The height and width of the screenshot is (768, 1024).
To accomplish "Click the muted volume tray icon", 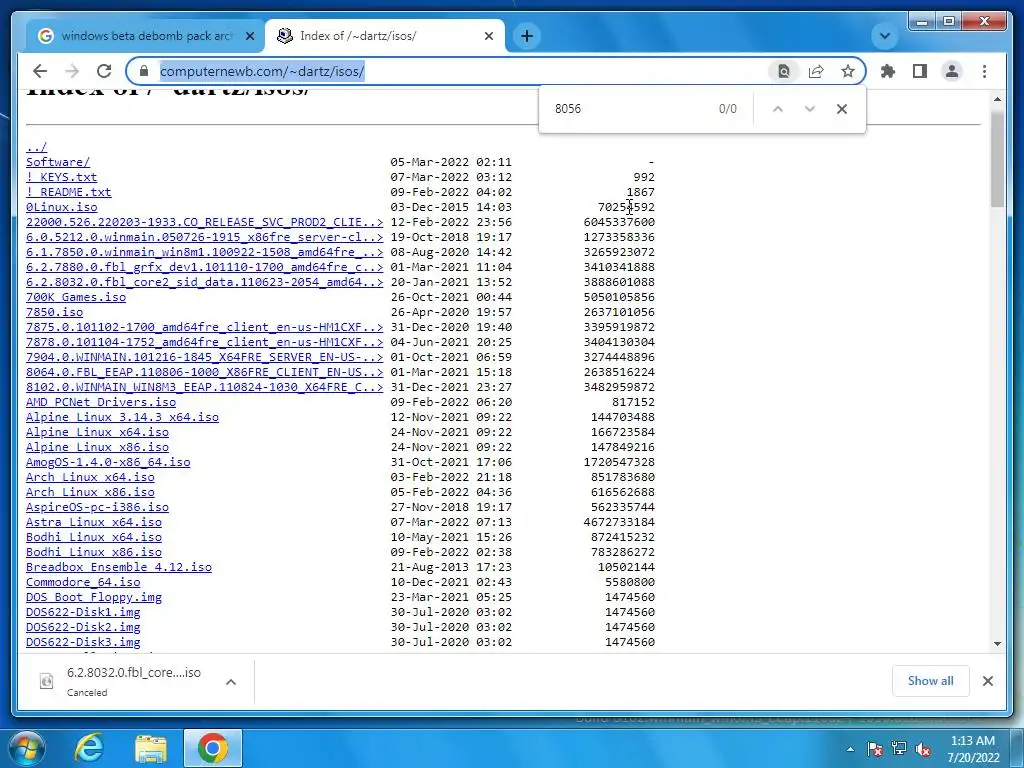I will 923,749.
